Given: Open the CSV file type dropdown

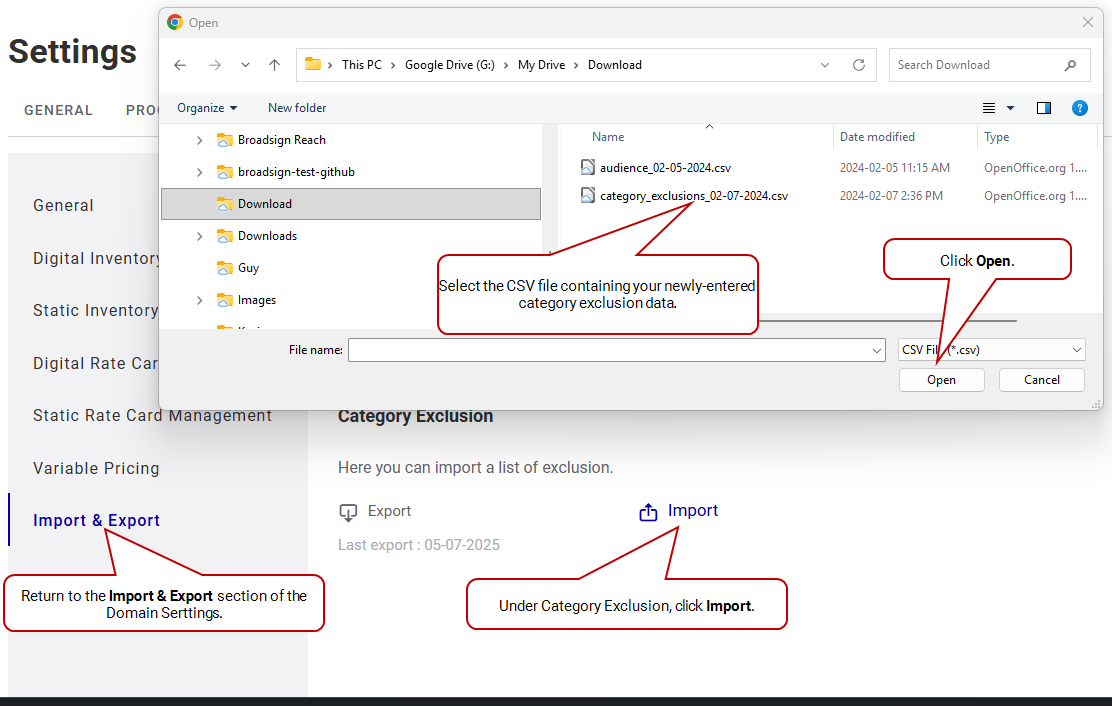Looking at the screenshot, I should 991,350.
